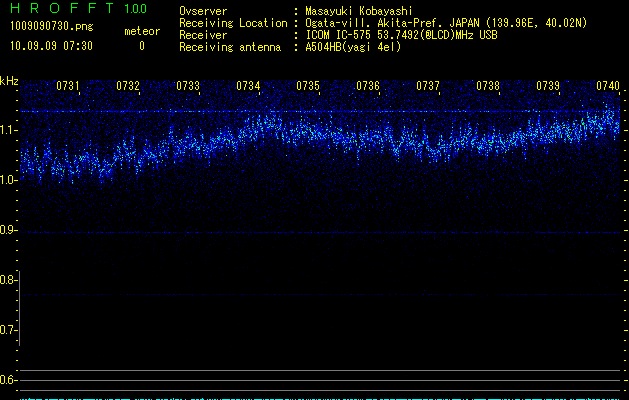Click the 0735 time marker
Image resolution: width=629 pixels, height=400 pixels.
[x=308, y=87]
